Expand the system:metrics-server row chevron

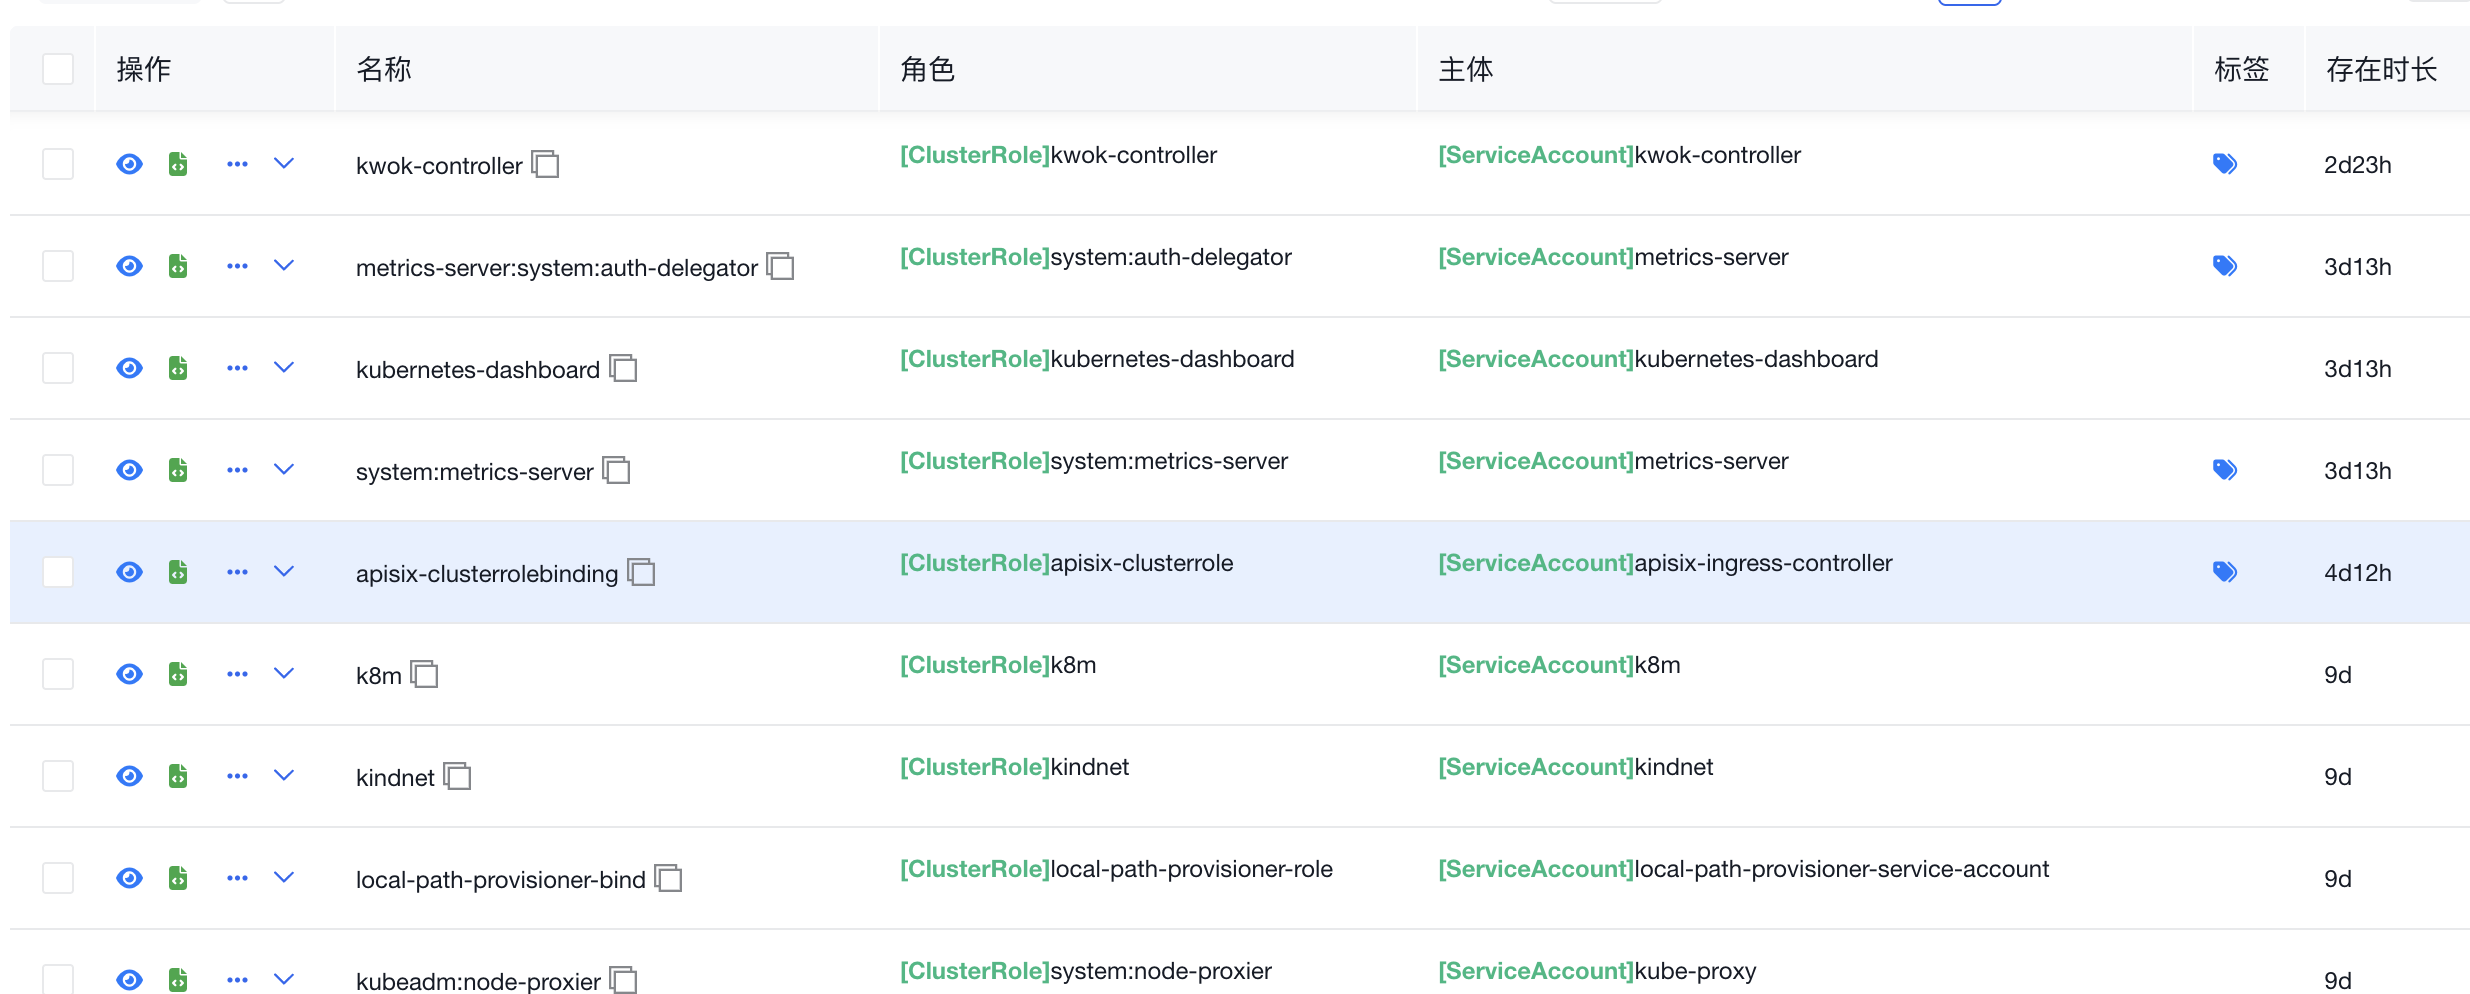(x=284, y=470)
